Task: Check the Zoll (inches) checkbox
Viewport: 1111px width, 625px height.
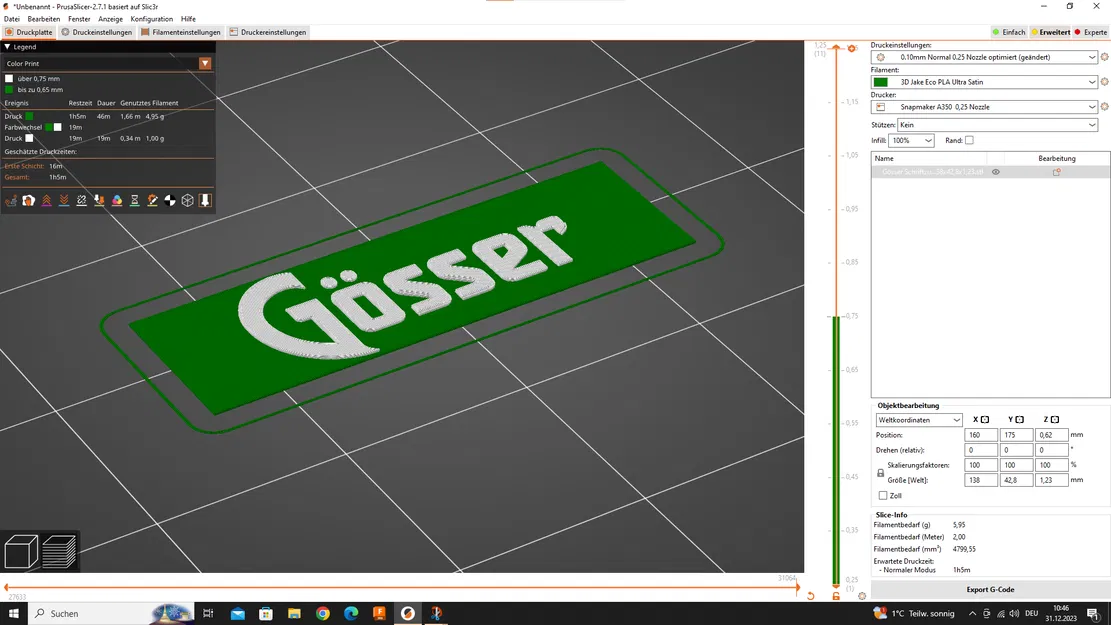Action: 883,496
